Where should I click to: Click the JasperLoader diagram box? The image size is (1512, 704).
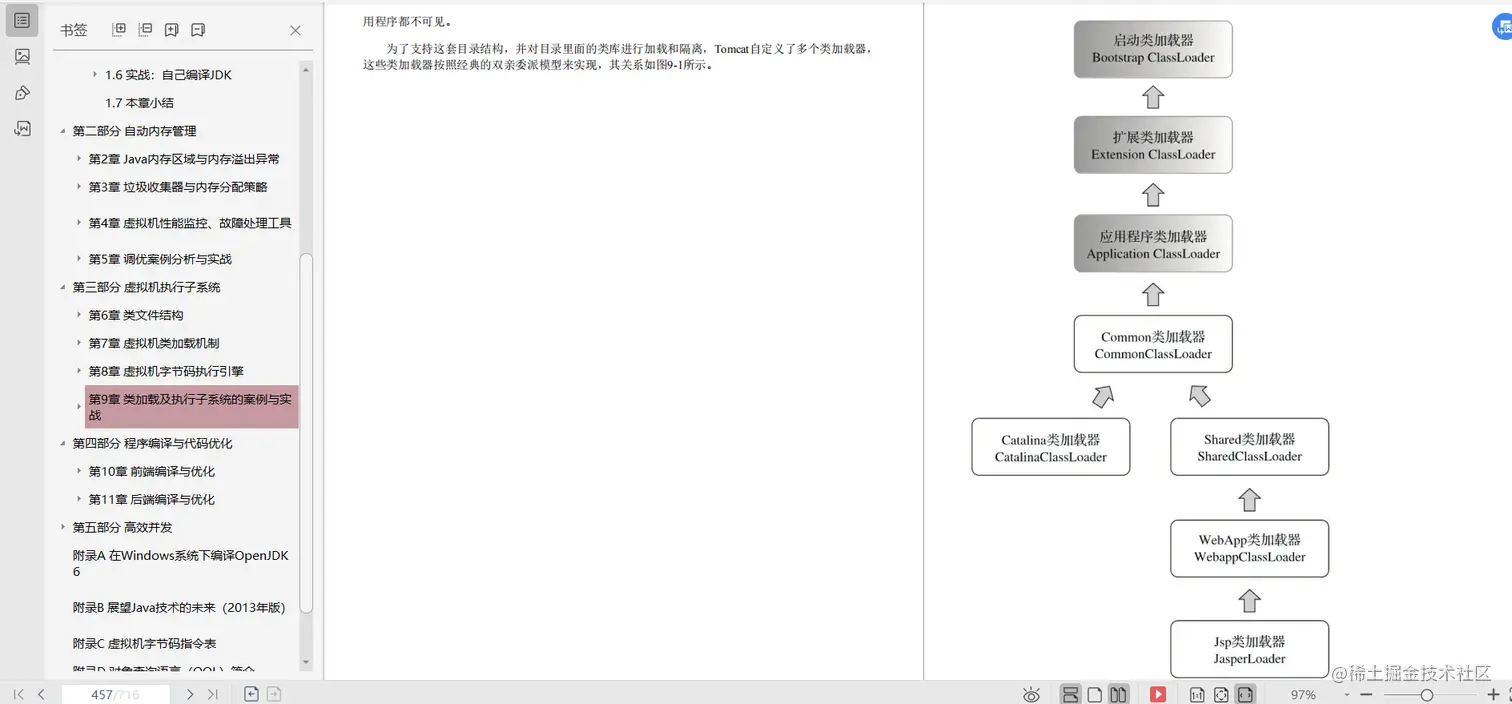1250,650
